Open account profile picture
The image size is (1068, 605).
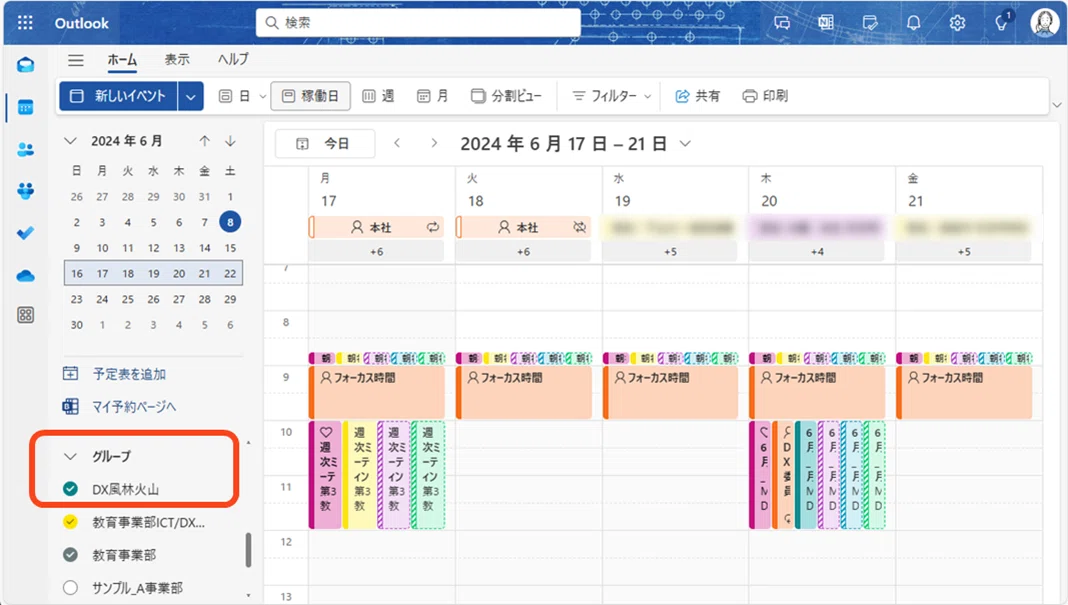pyautogui.click(x=1044, y=22)
